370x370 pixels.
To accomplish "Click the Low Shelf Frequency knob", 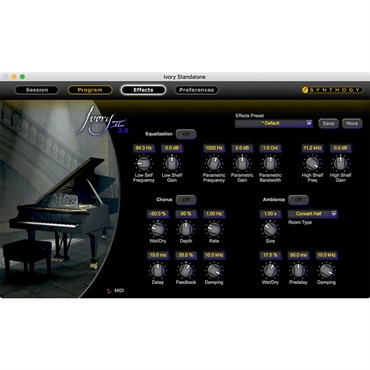I will (144, 163).
